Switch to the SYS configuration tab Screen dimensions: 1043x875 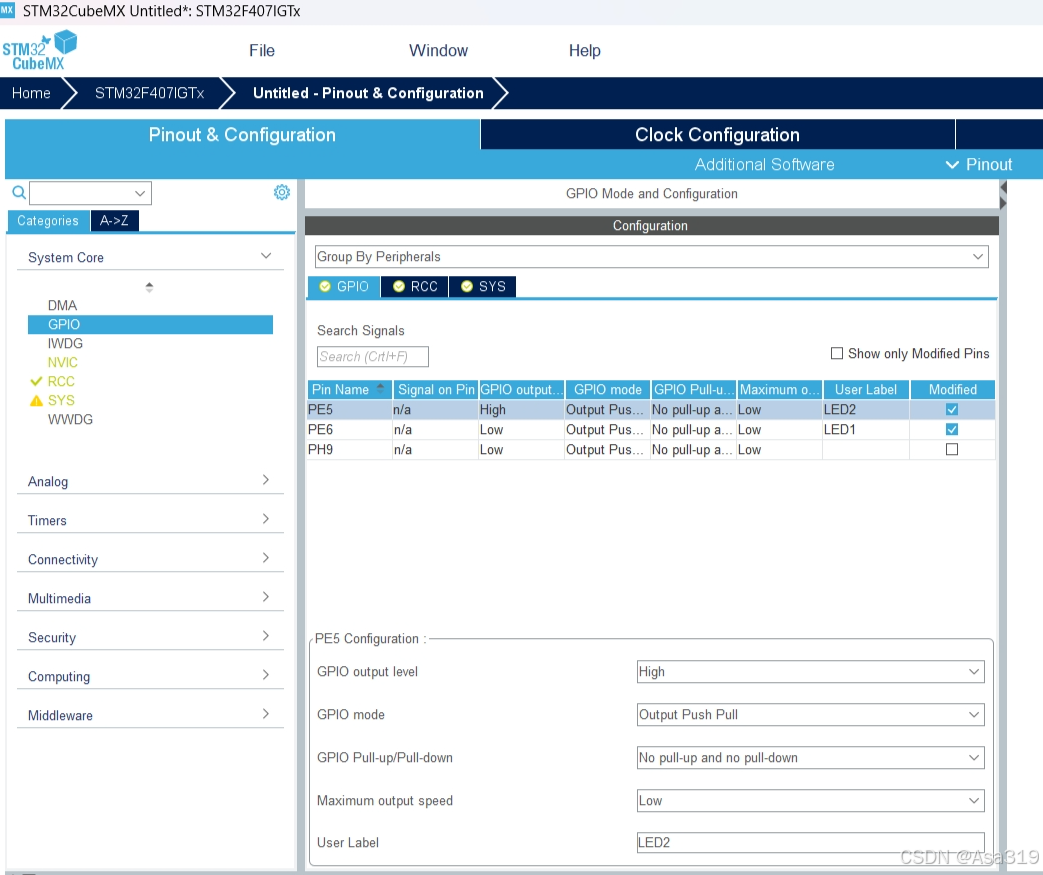483,286
